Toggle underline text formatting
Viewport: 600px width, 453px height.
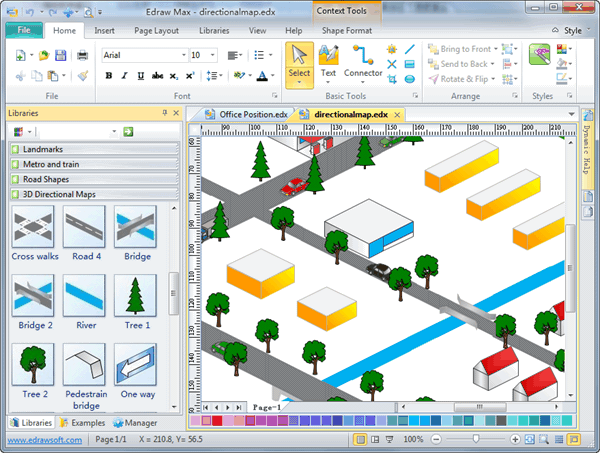click(140, 75)
